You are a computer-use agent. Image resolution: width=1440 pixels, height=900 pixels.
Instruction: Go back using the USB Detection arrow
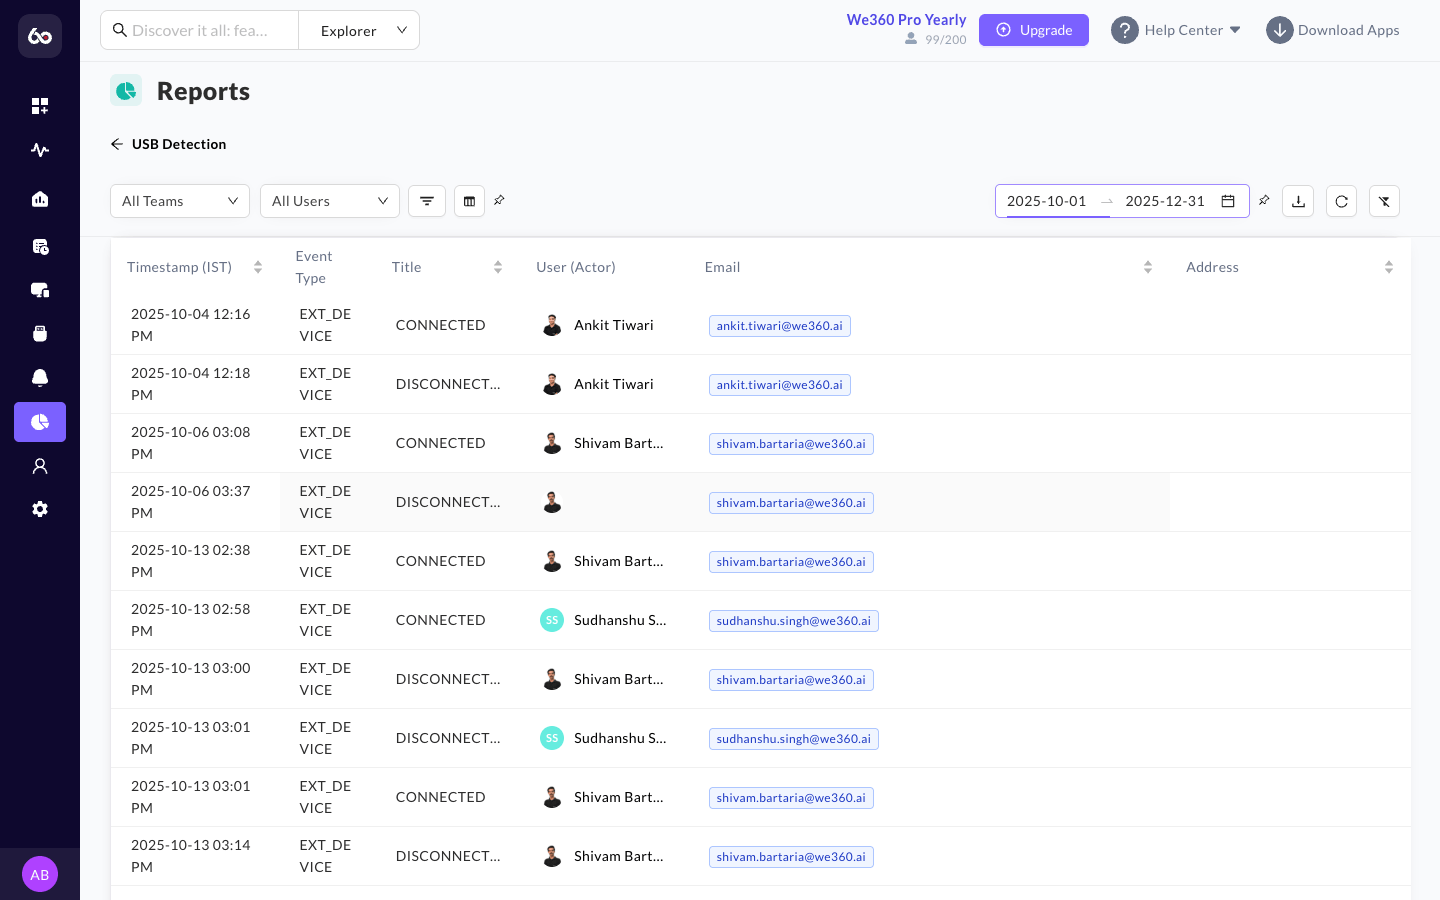(117, 144)
